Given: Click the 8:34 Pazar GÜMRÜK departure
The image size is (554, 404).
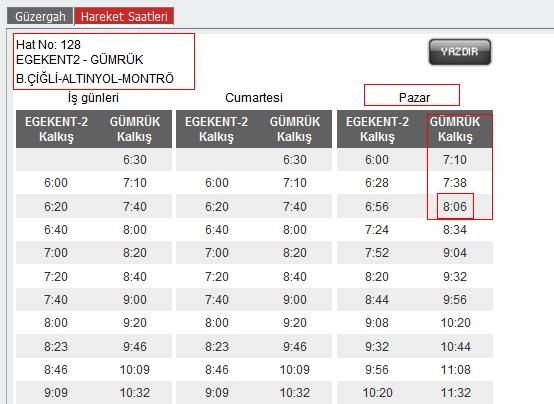Looking at the screenshot, I should click(455, 230).
